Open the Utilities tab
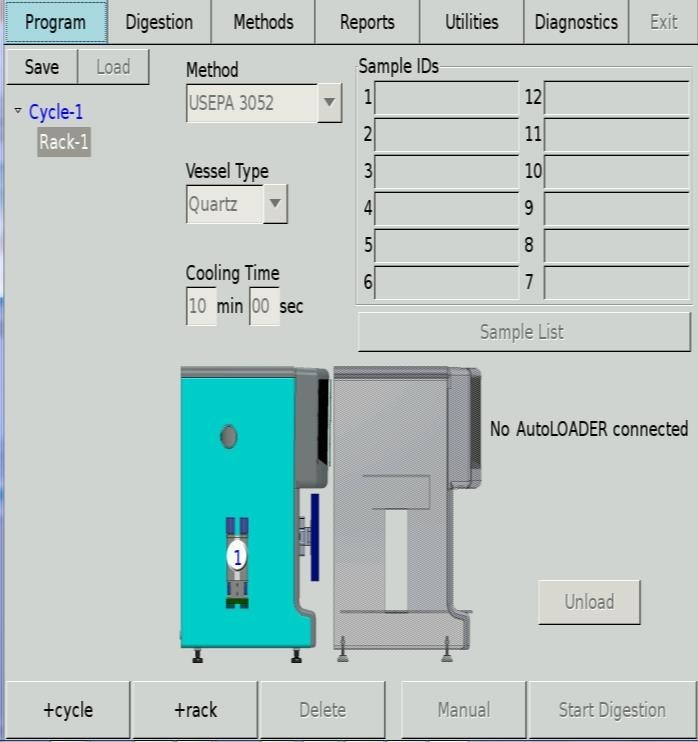Screen dimensions: 698x742 tap(471, 22)
